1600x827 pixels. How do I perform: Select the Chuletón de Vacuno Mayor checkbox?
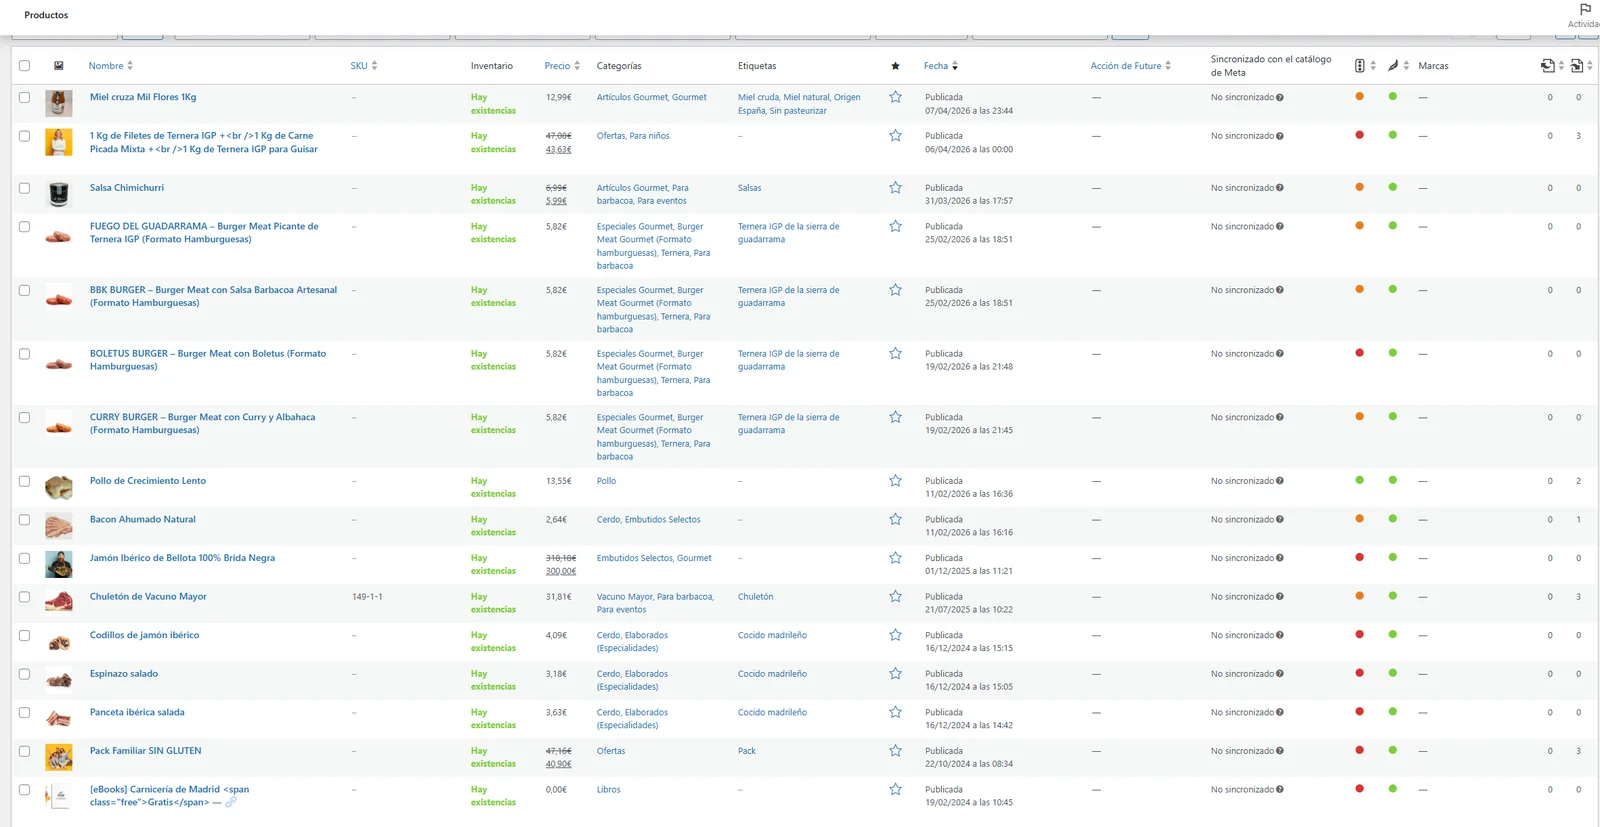[x=24, y=597]
